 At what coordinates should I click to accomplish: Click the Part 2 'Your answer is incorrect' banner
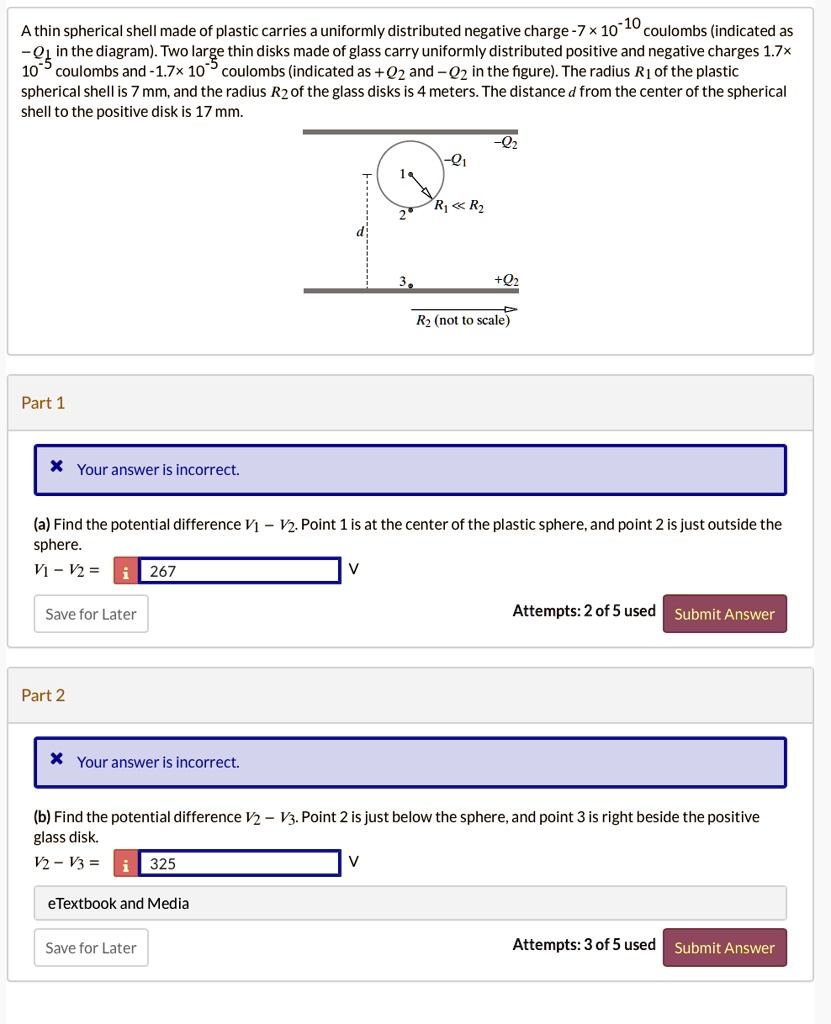click(x=410, y=762)
